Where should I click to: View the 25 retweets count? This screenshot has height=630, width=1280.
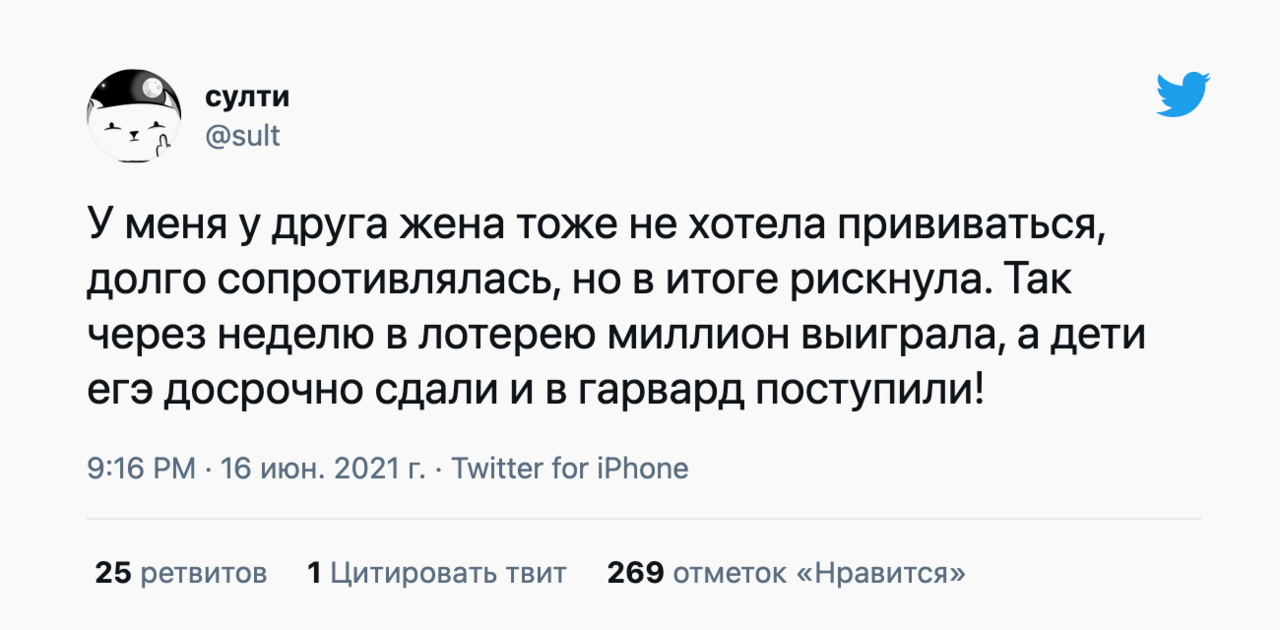click(x=113, y=573)
